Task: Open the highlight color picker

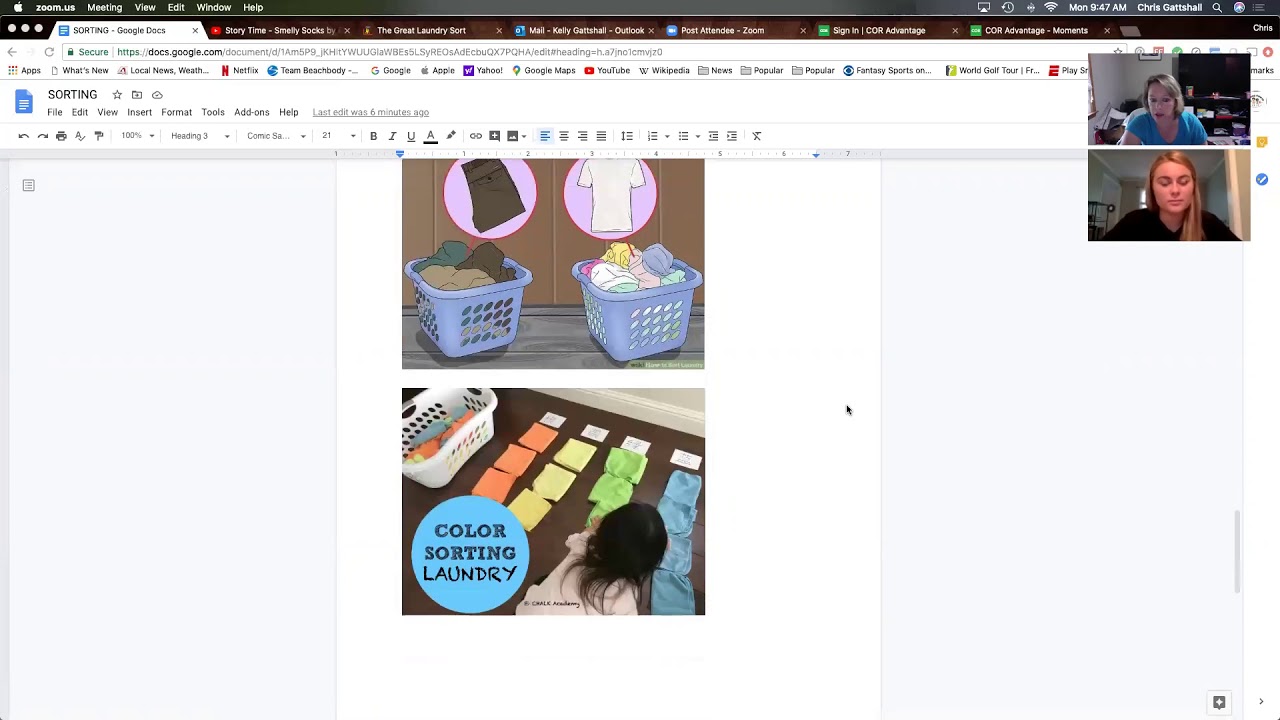Action: point(451,136)
